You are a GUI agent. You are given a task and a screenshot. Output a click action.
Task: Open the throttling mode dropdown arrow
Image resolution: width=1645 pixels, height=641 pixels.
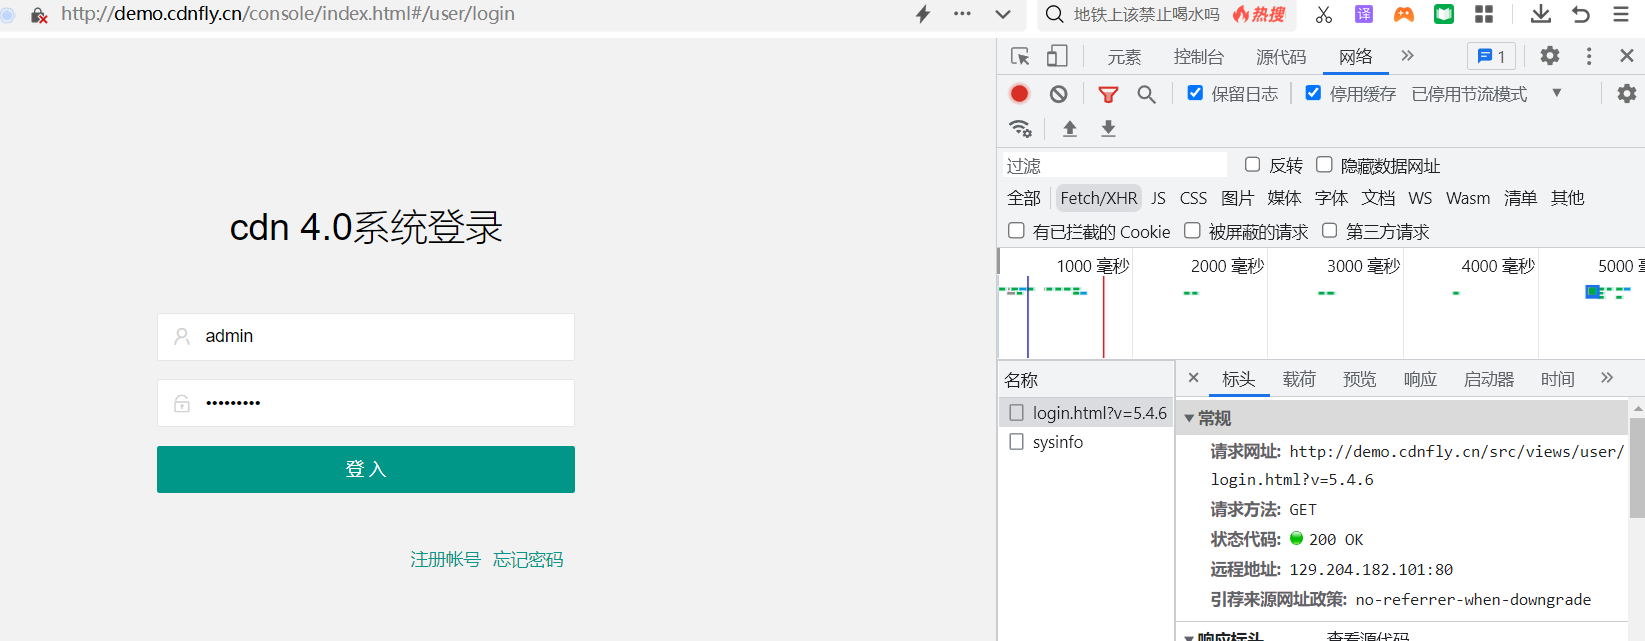tap(1556, 93)
